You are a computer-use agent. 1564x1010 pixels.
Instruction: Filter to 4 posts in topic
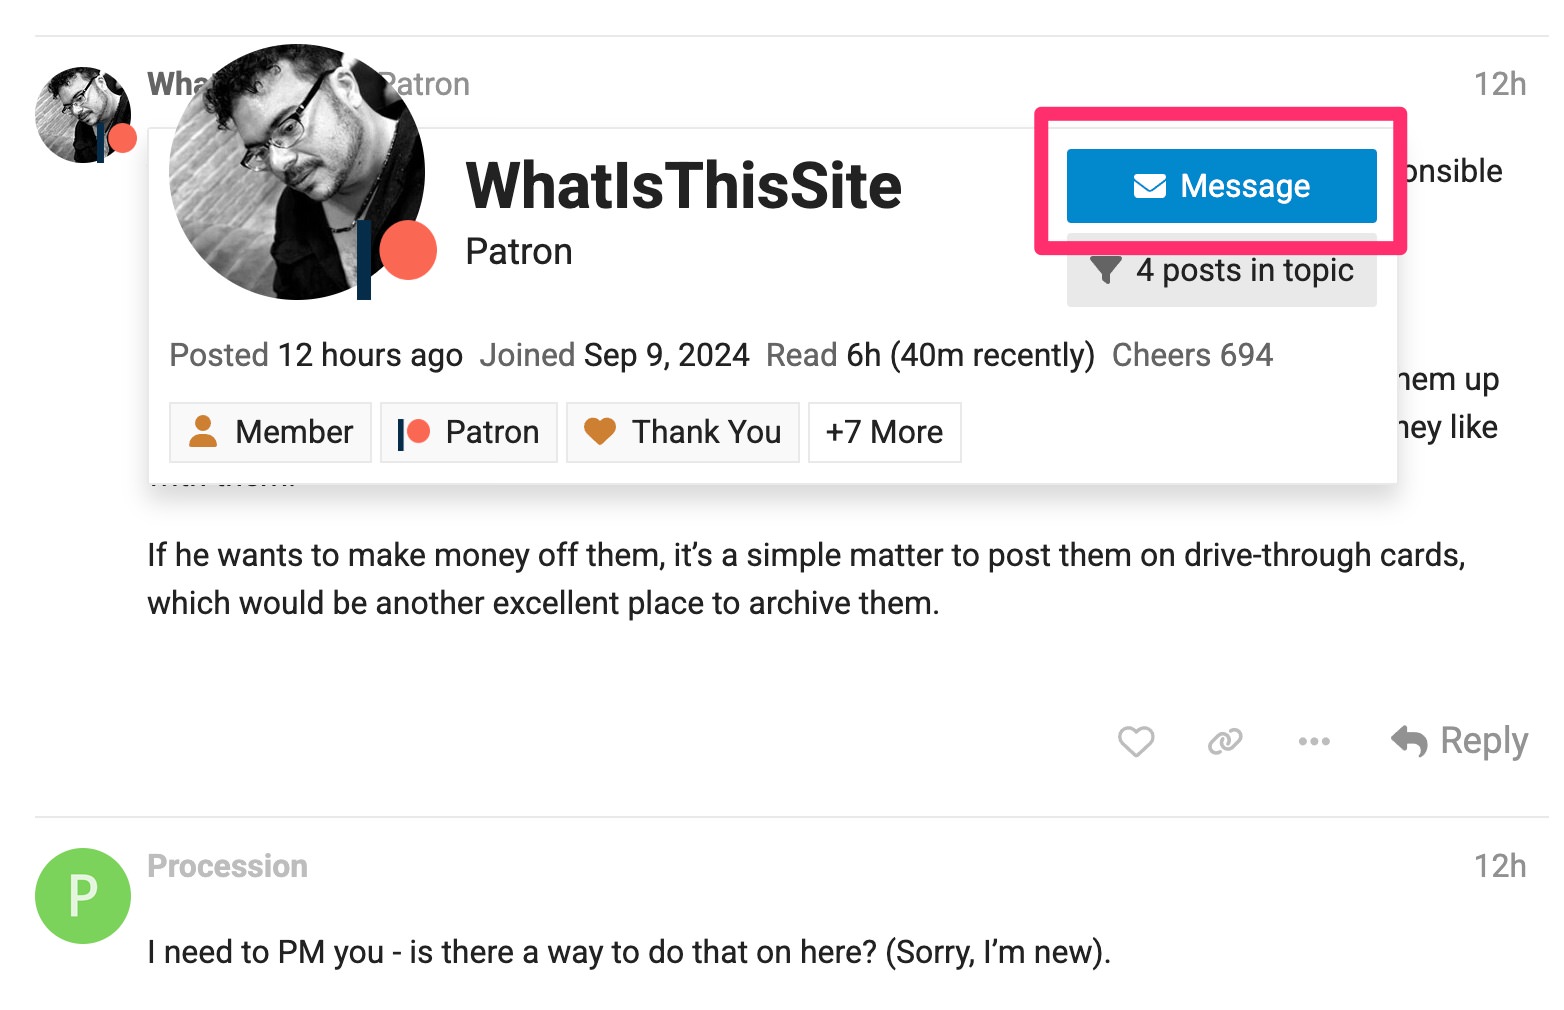(x=1221, y=271)
